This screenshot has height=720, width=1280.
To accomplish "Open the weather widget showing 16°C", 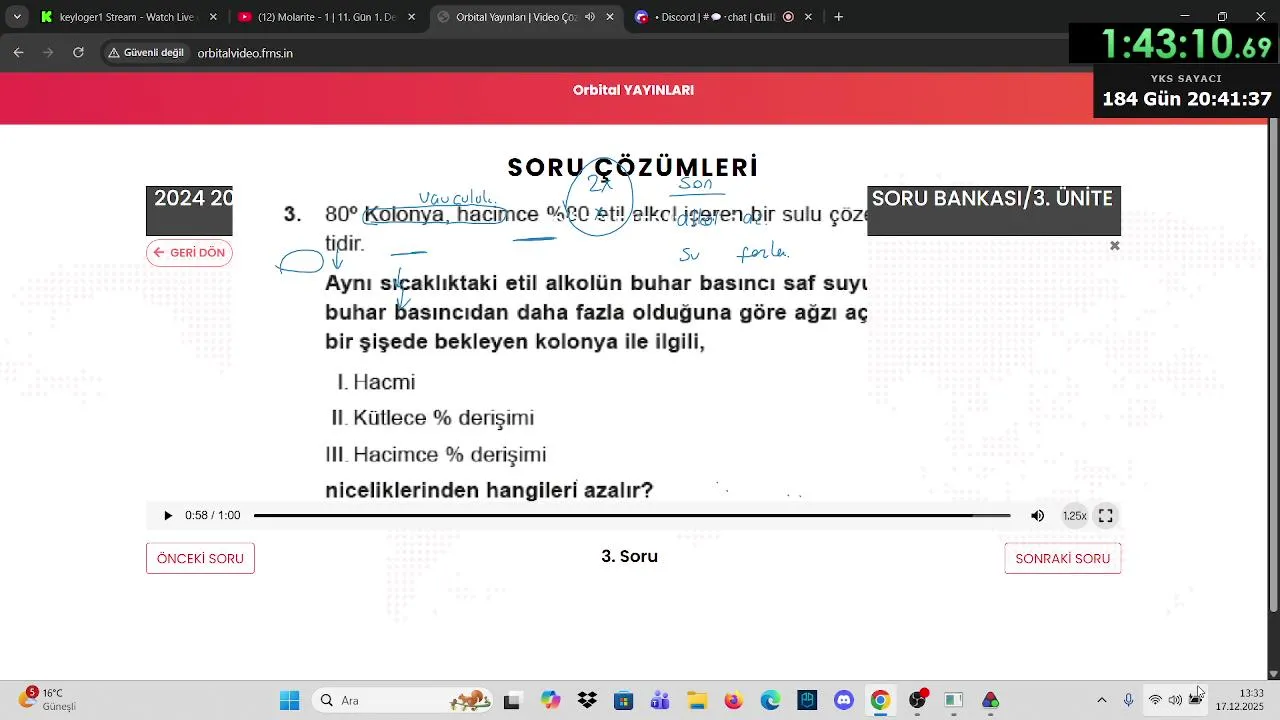I will (49, 699).
